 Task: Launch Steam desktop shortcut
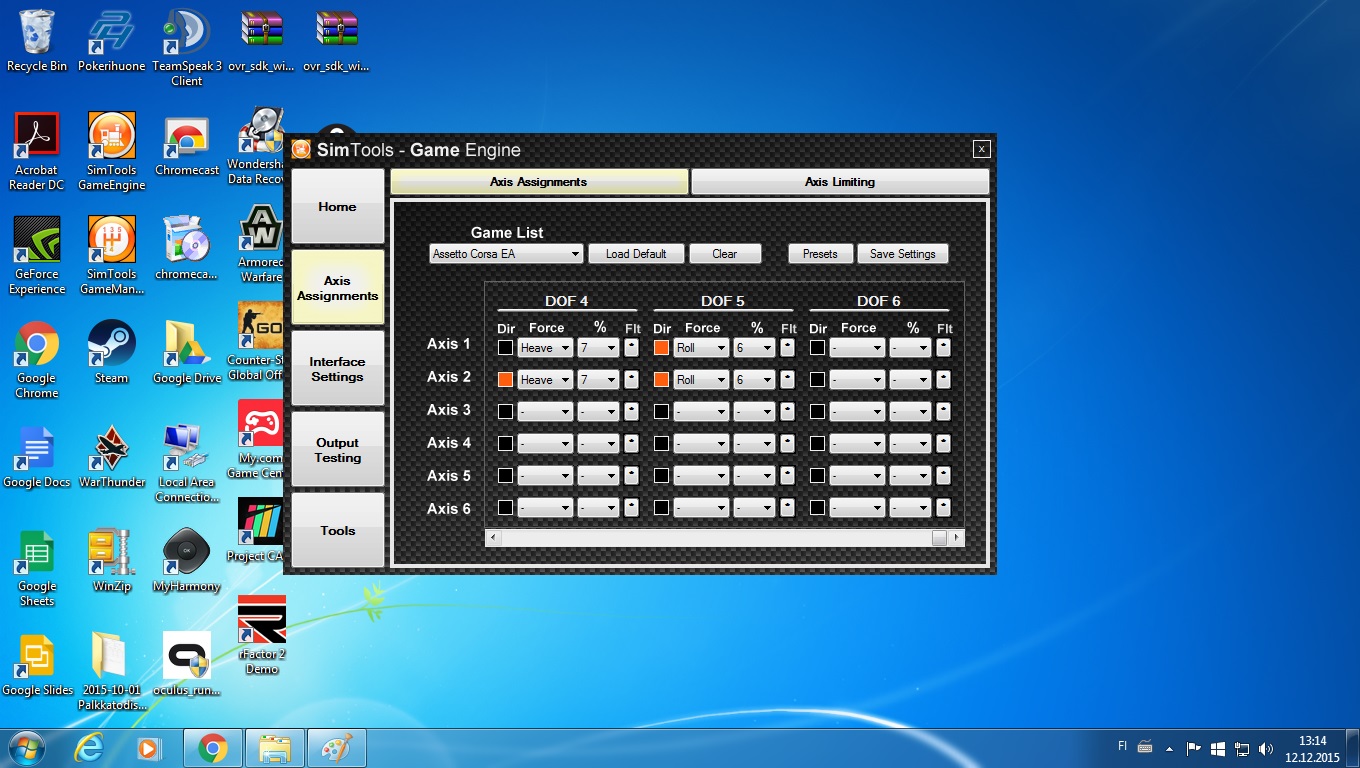click(112, 353)
